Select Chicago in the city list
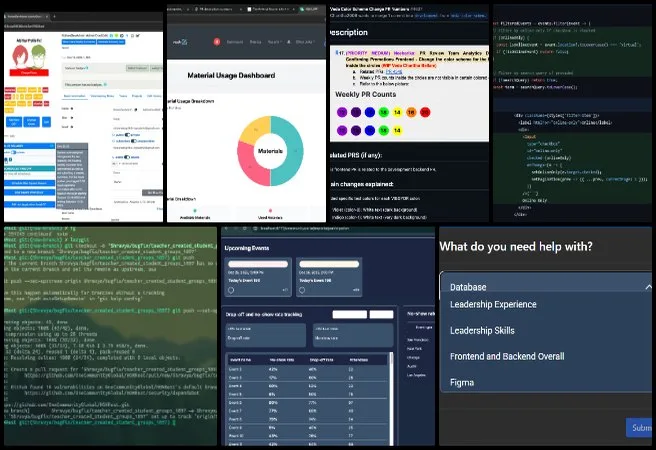This screenshot has height=450, width=656. click(413, 358)
